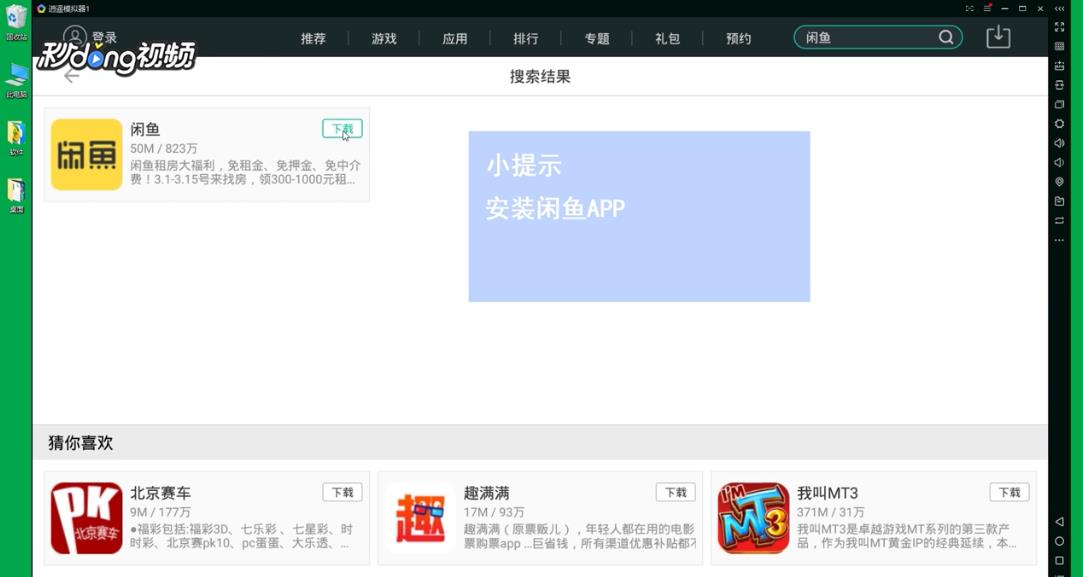Image resolution: width=1083 pixels, height=577 pixels.
Task: Open the 趣满满 app icon
Action: 420,518
